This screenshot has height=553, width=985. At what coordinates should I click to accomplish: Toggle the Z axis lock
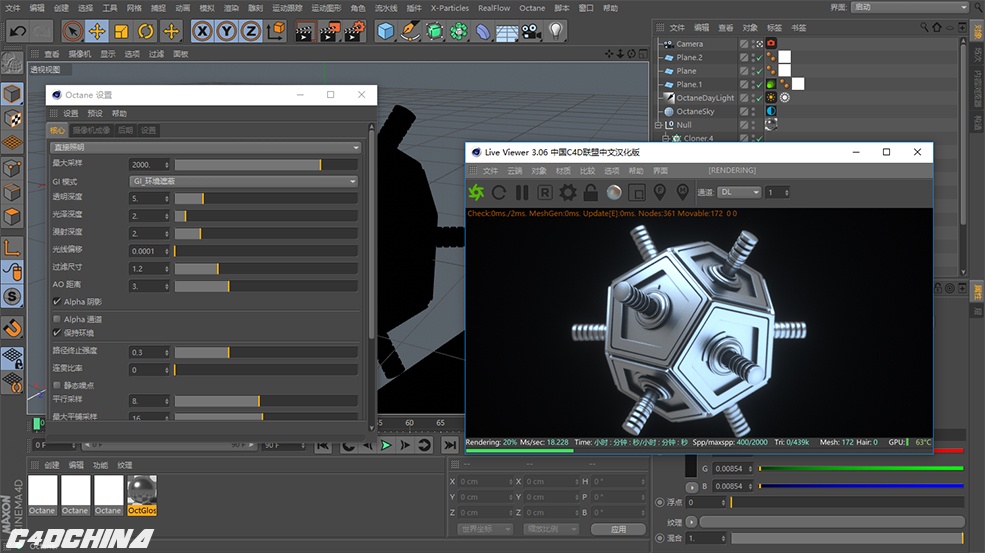(251, 31)
